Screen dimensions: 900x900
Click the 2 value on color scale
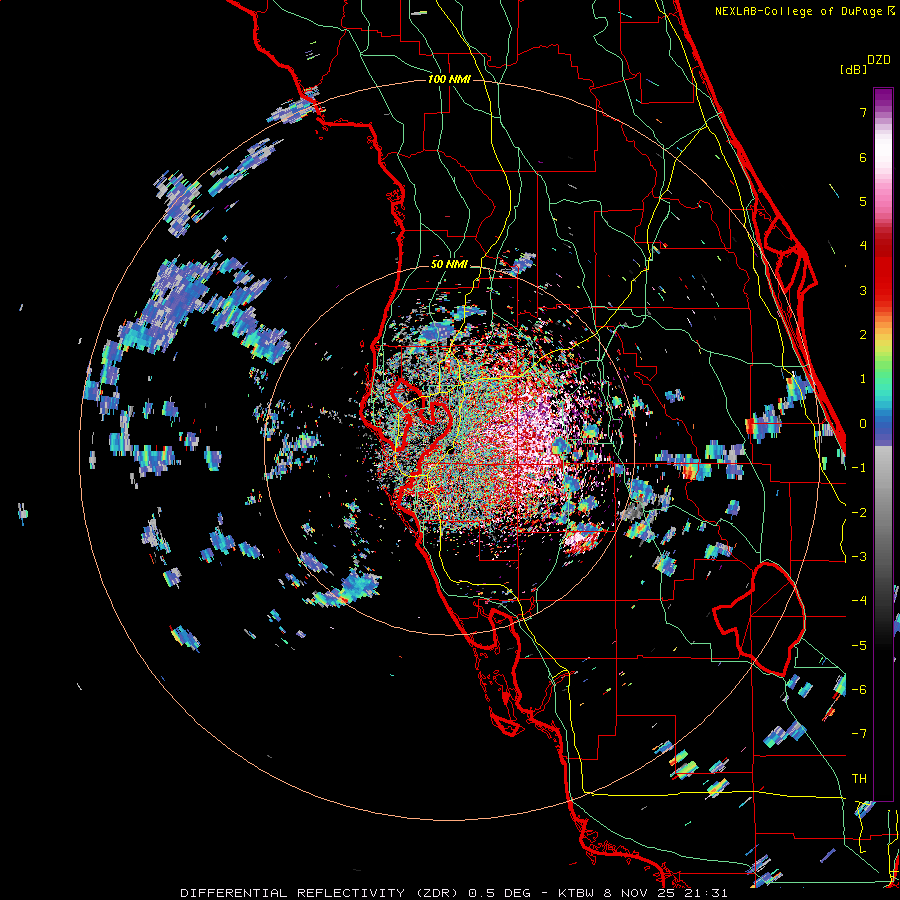pos(863,335)
